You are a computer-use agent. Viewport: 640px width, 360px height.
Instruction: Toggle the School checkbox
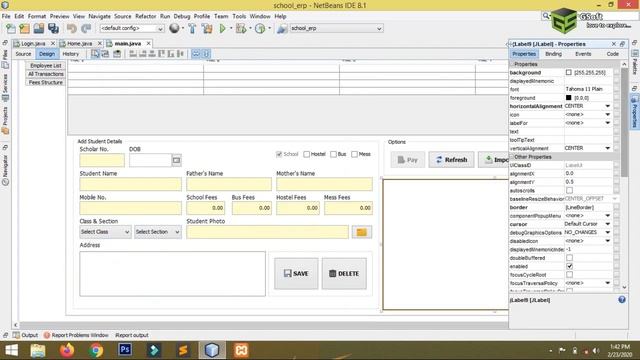click(279, 154)
